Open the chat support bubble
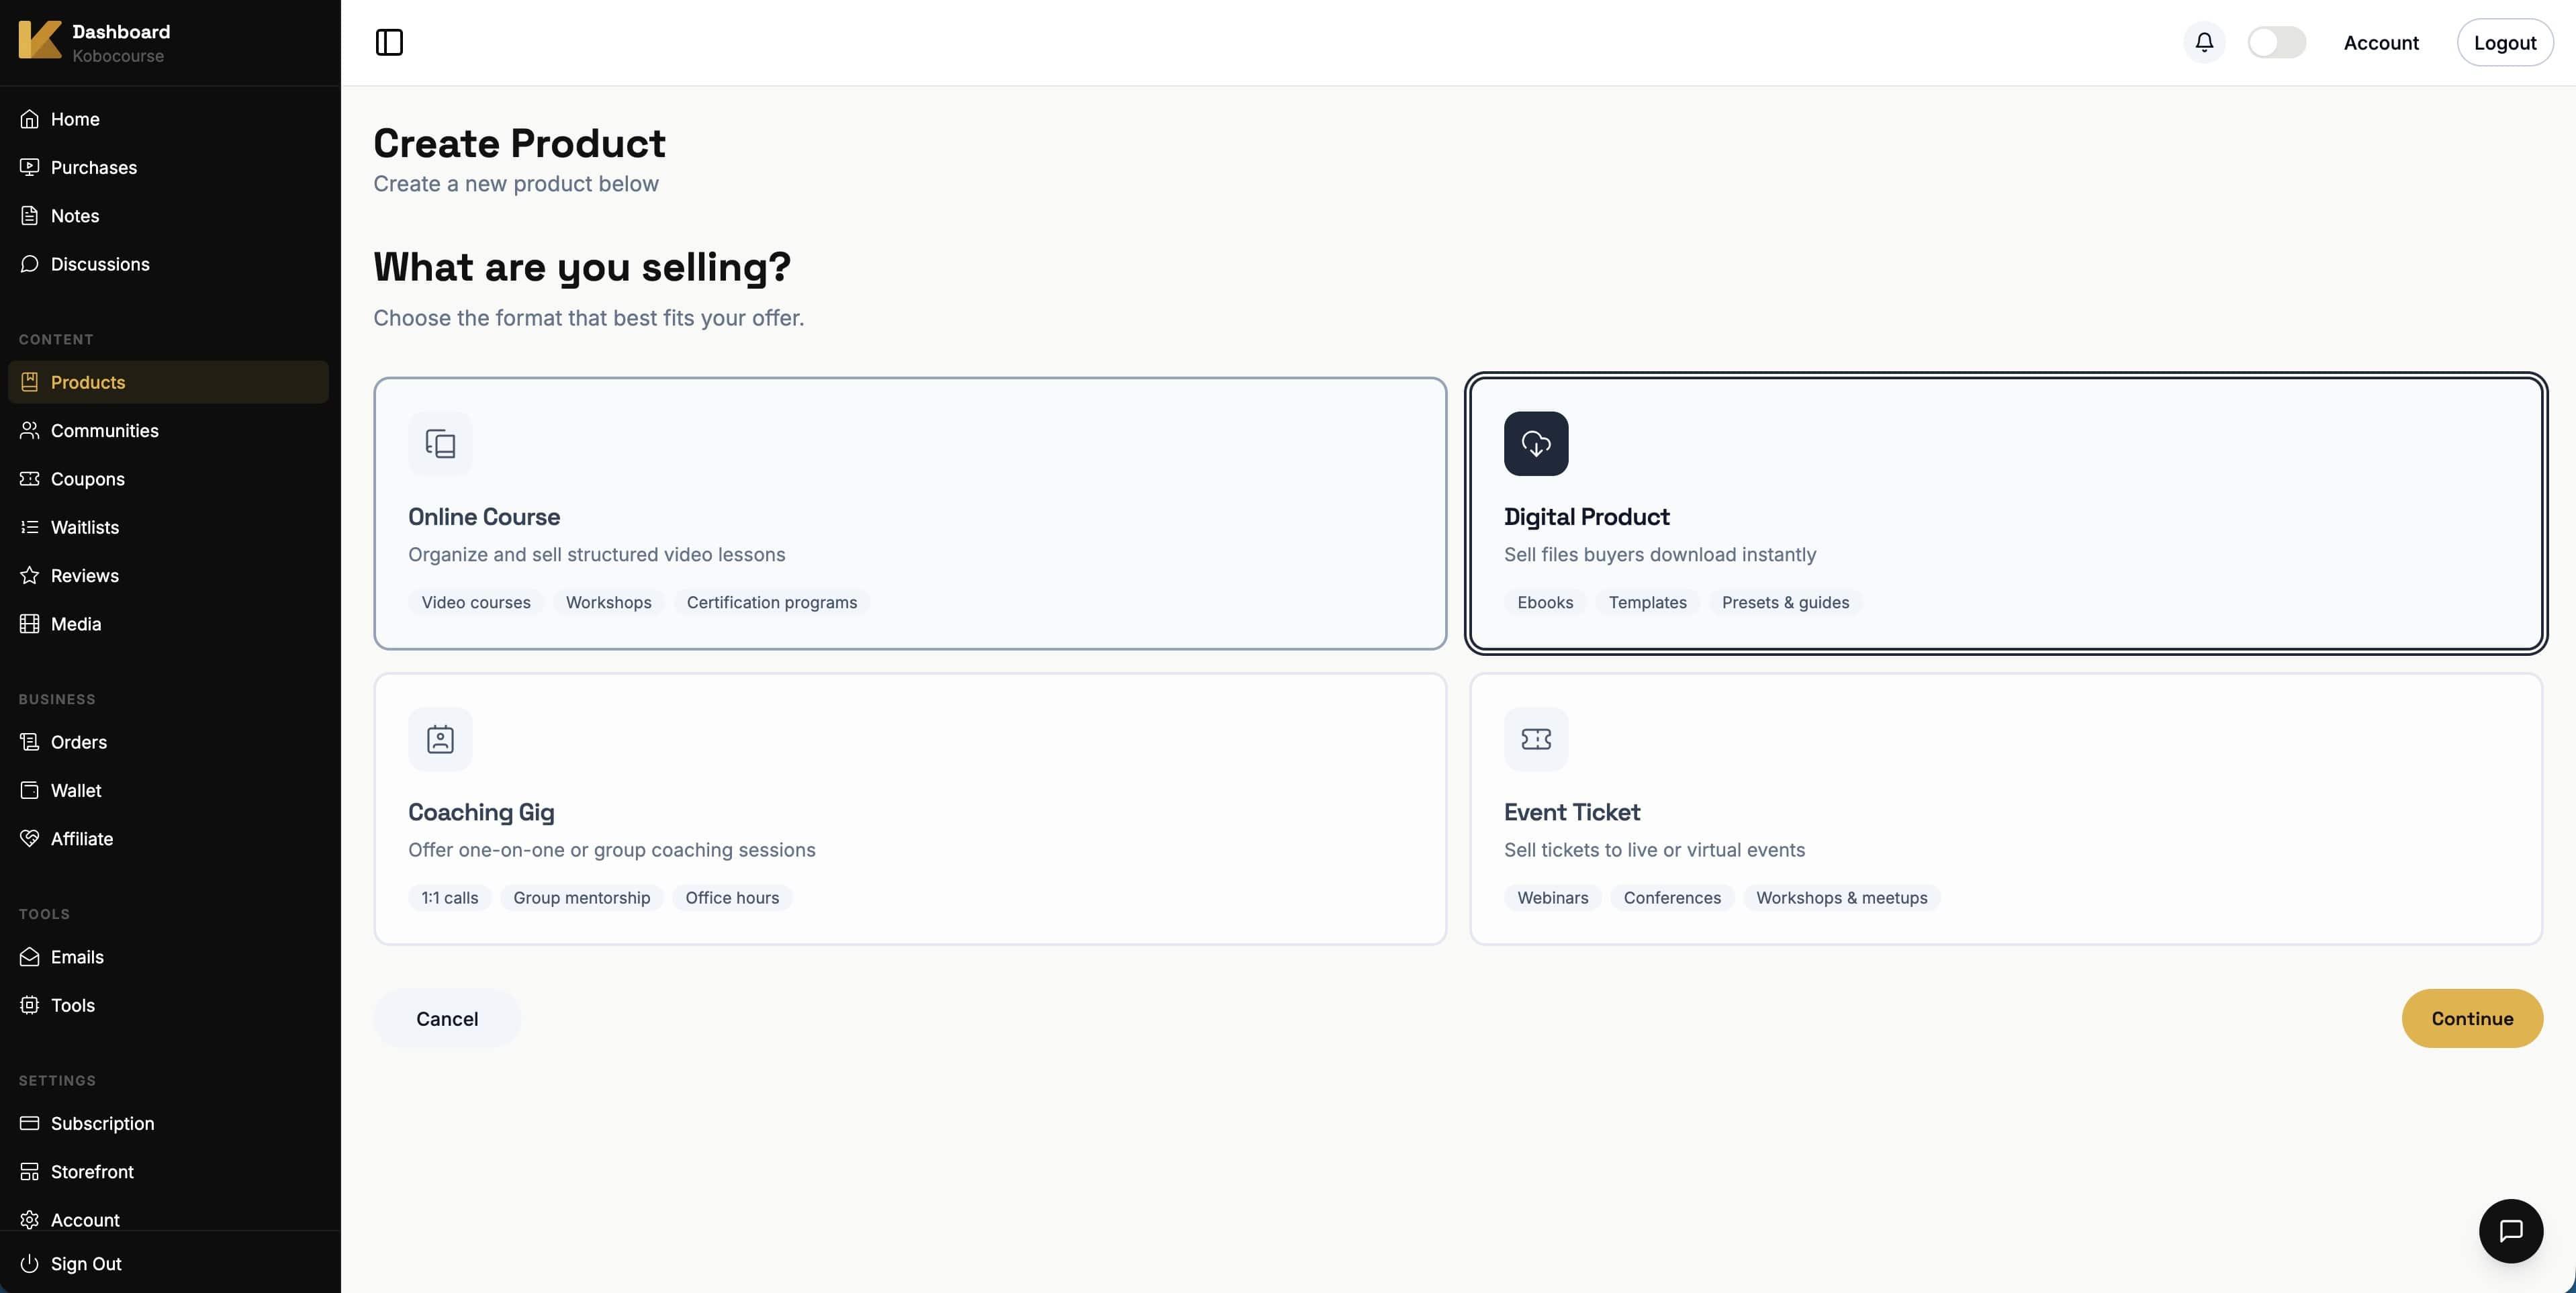This screenshot has width=2576, height=1293. [2510, 1231]
